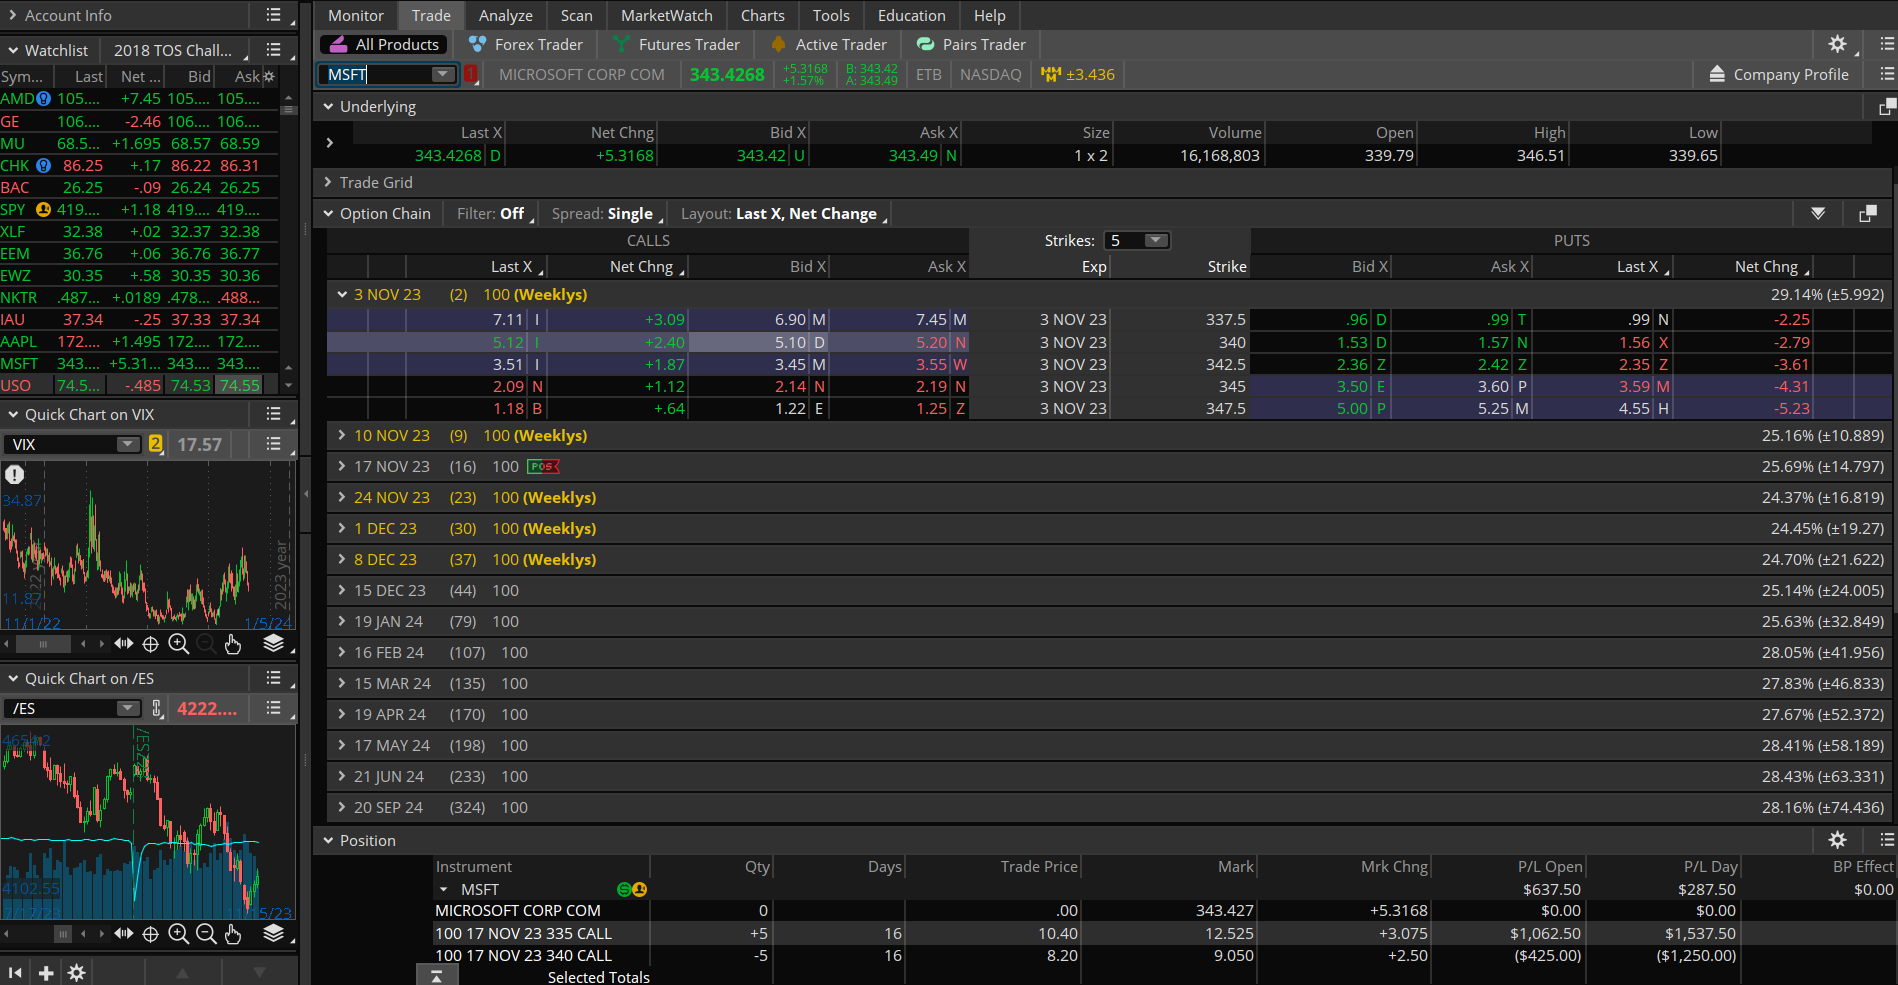This screenshot has height=985, width=1898.
Task: Click the VIX chart horizontal scrollbar thumb
Action: [x=43, y=644]
